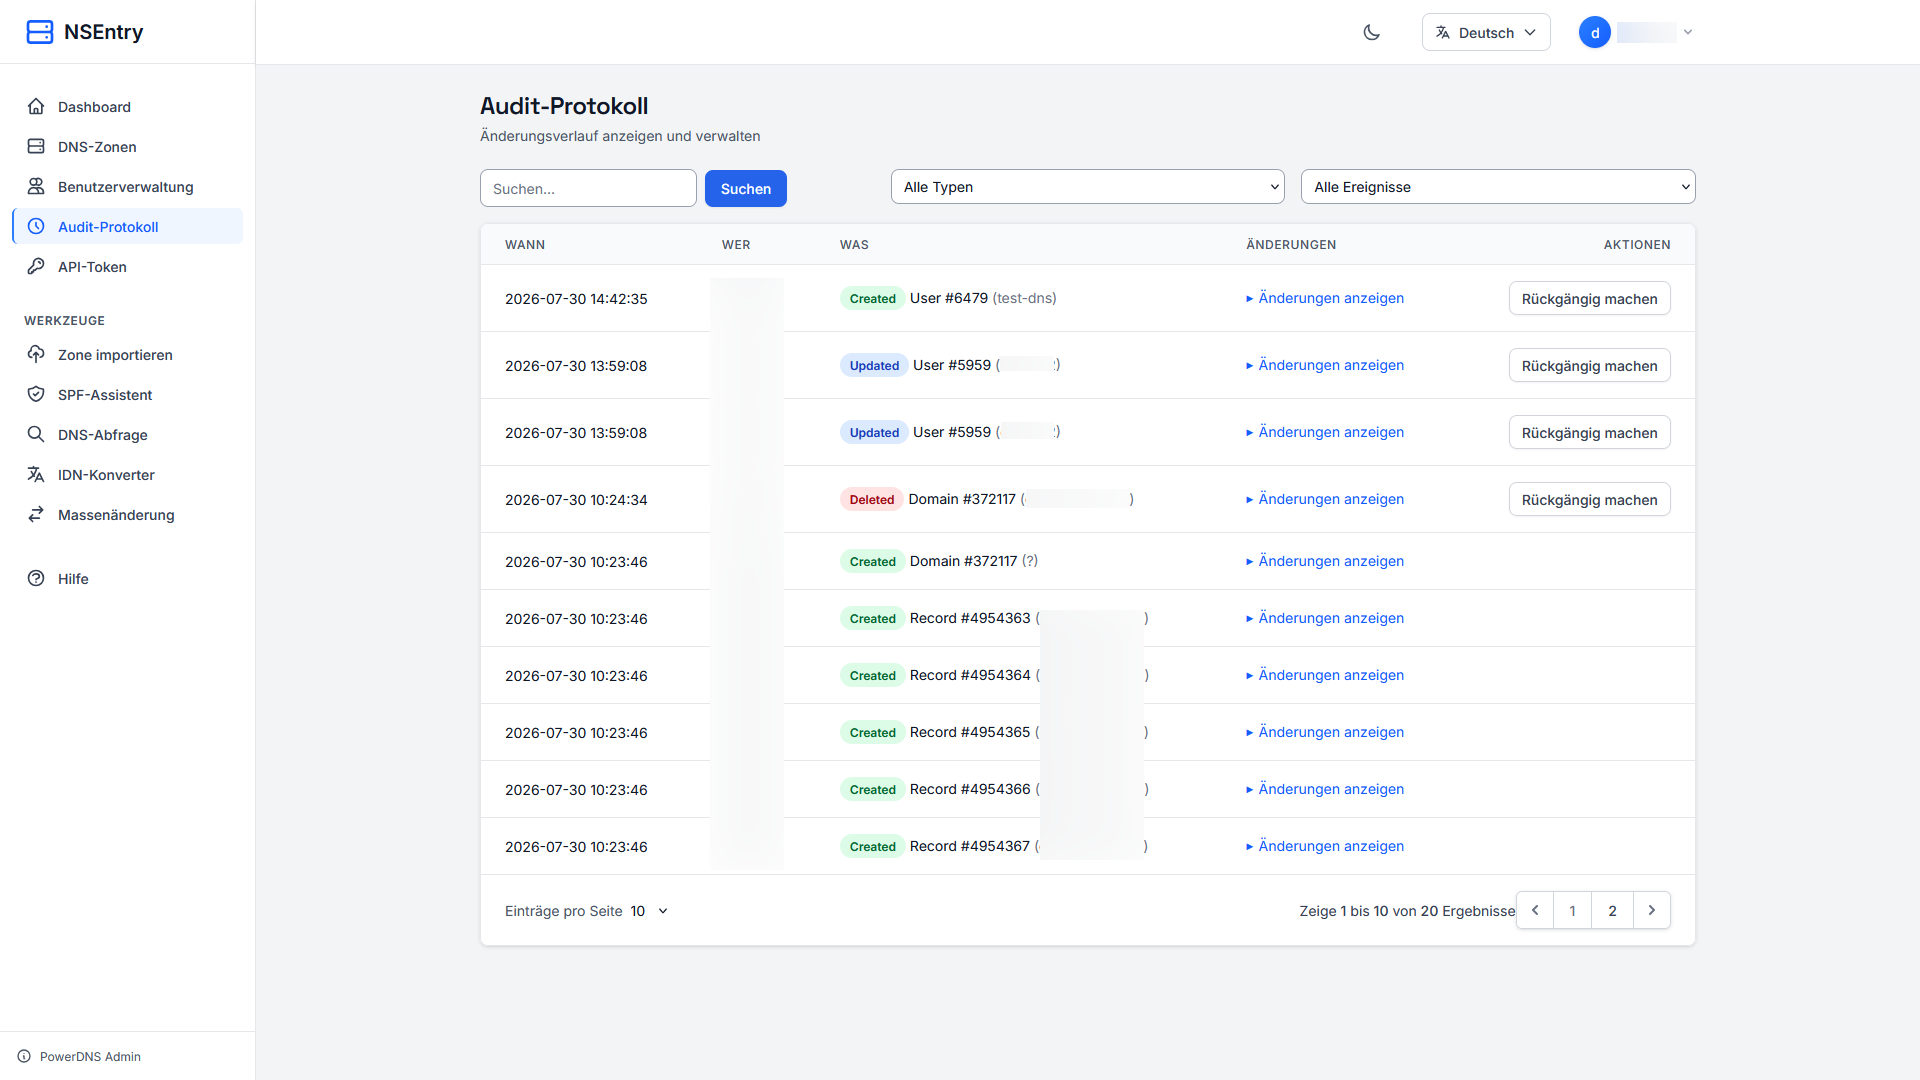Open Dashboard from the sidebar
1920x1080 pixels.
127,107
